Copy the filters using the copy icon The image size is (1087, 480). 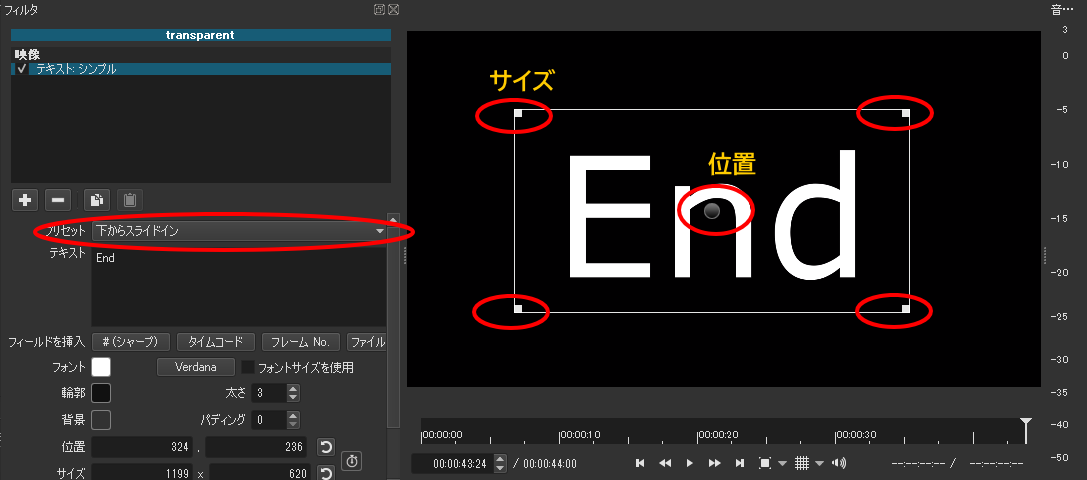(x=95, y=199)
